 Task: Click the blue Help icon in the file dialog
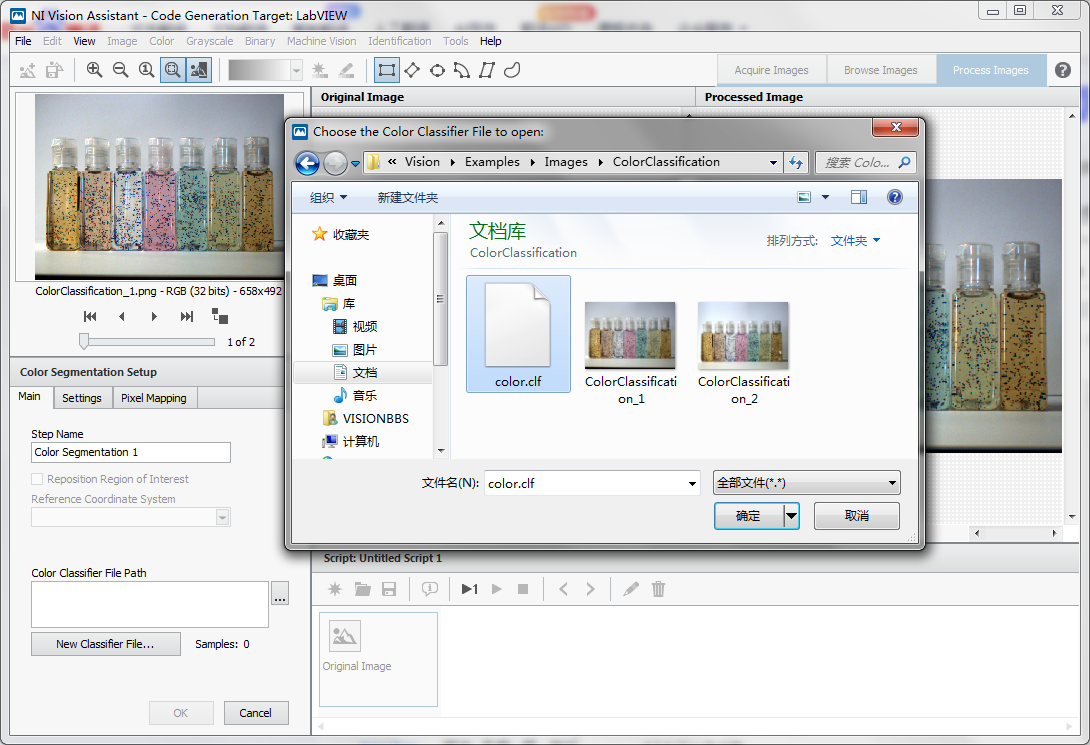coord(895,197)
